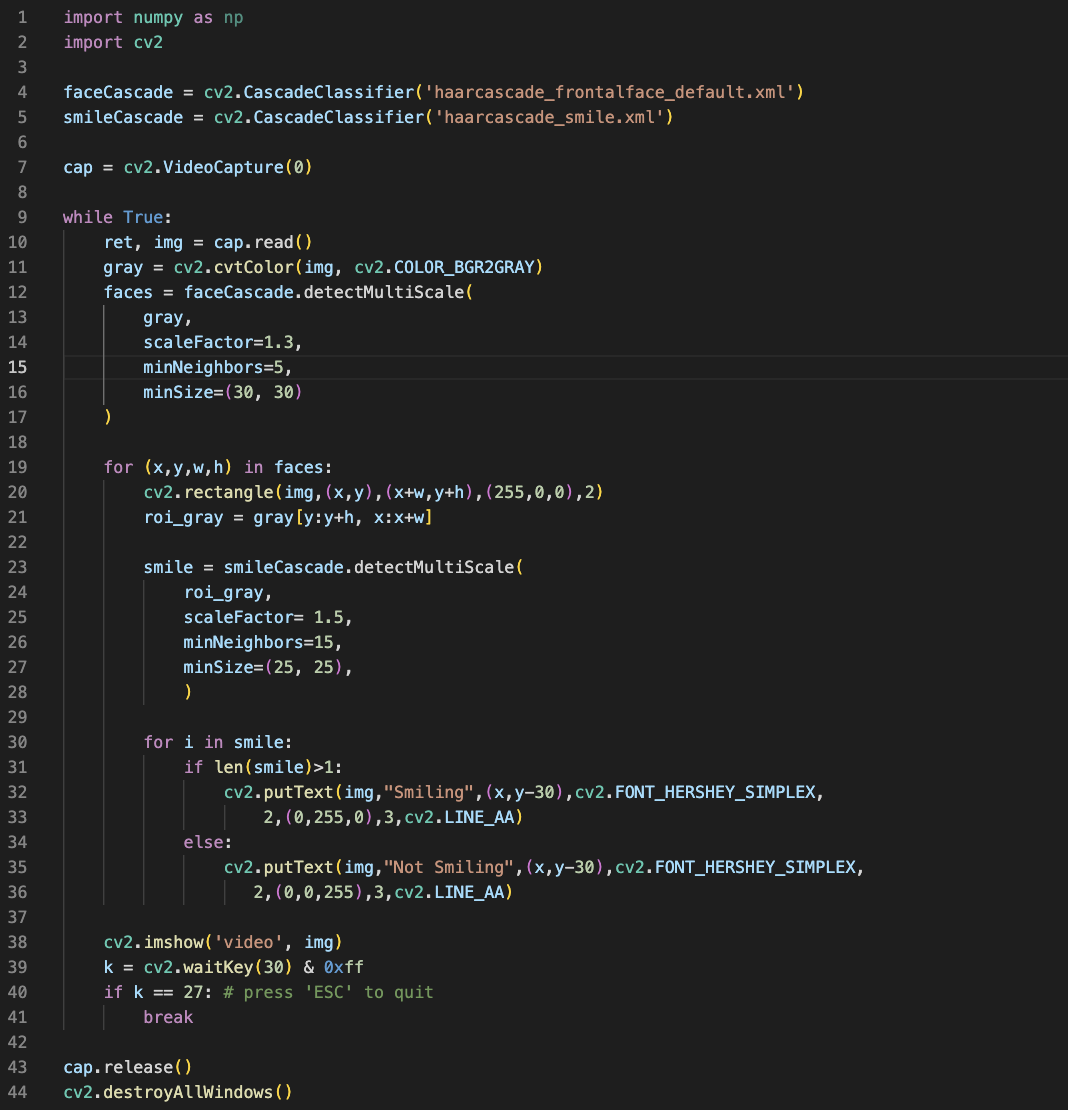Click 'haarcascade_frontalface_default.xml' string

[609, 93]
